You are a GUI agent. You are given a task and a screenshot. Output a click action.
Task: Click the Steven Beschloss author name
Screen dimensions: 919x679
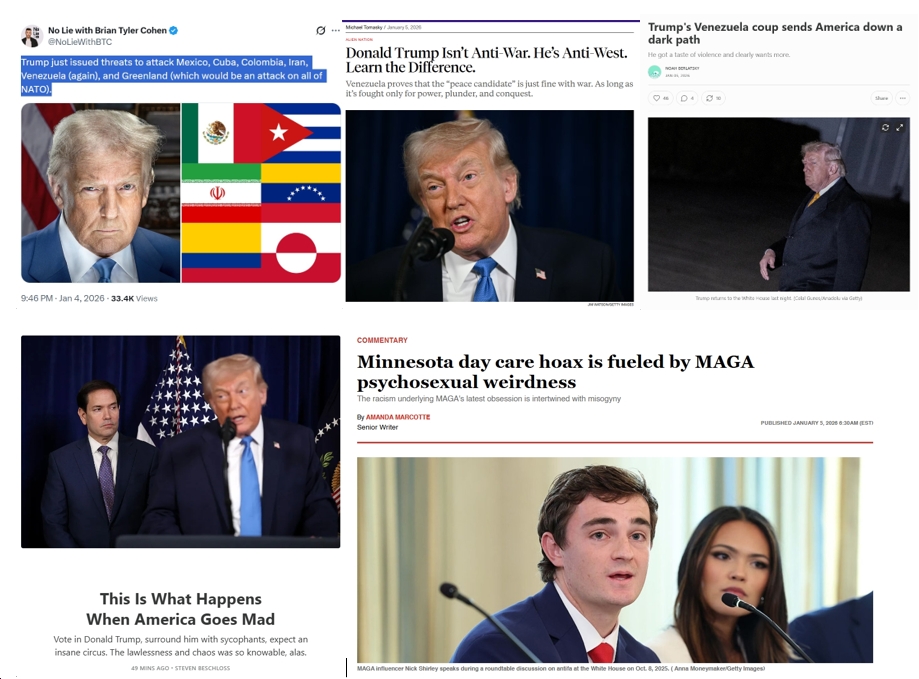(202, 668)
